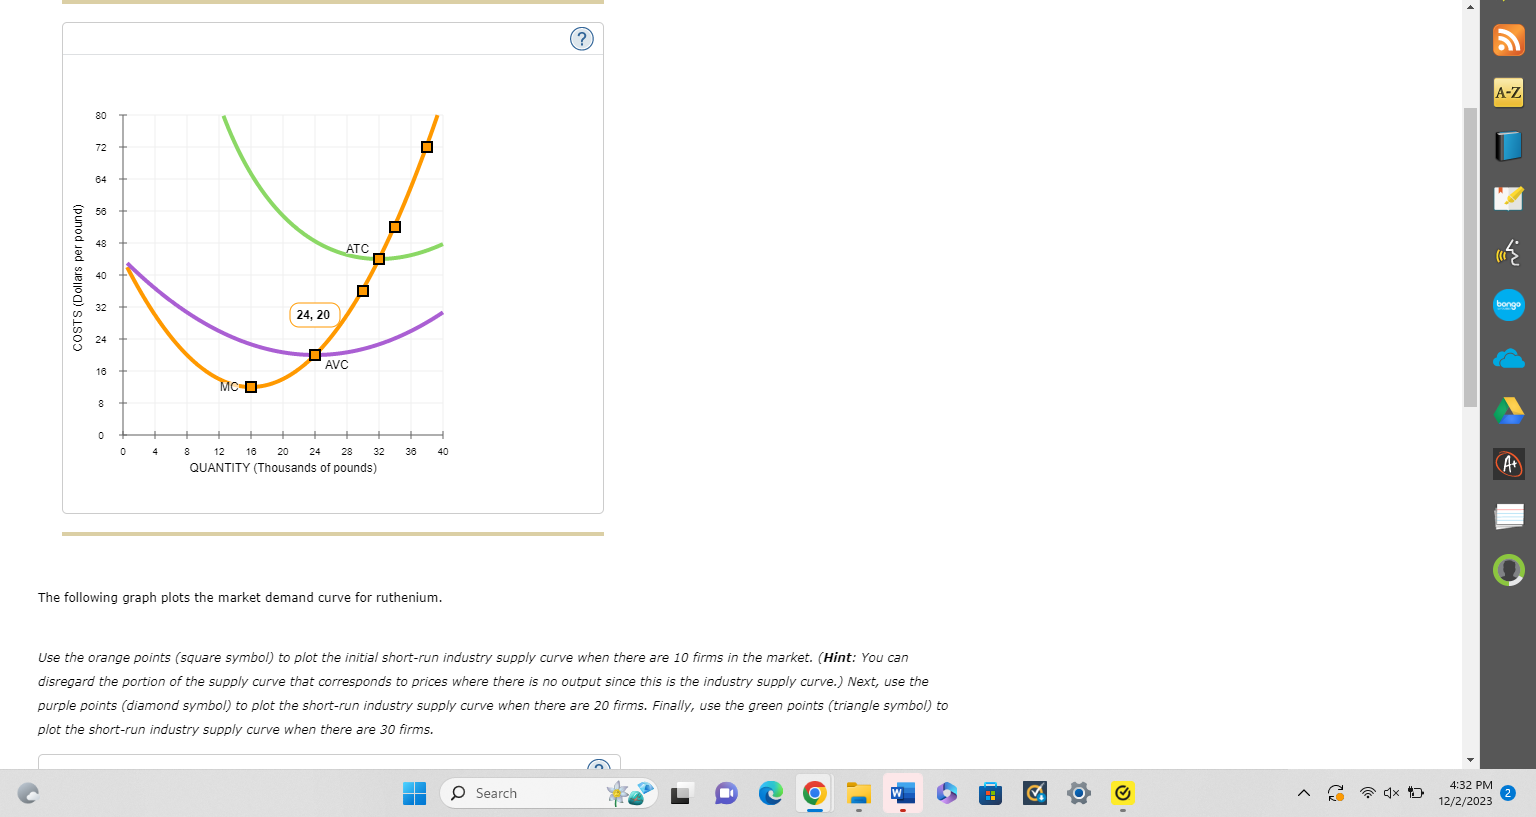Click the Windows Start button
This screenshot has width=1536, height=817.
[x=414, y=793]
